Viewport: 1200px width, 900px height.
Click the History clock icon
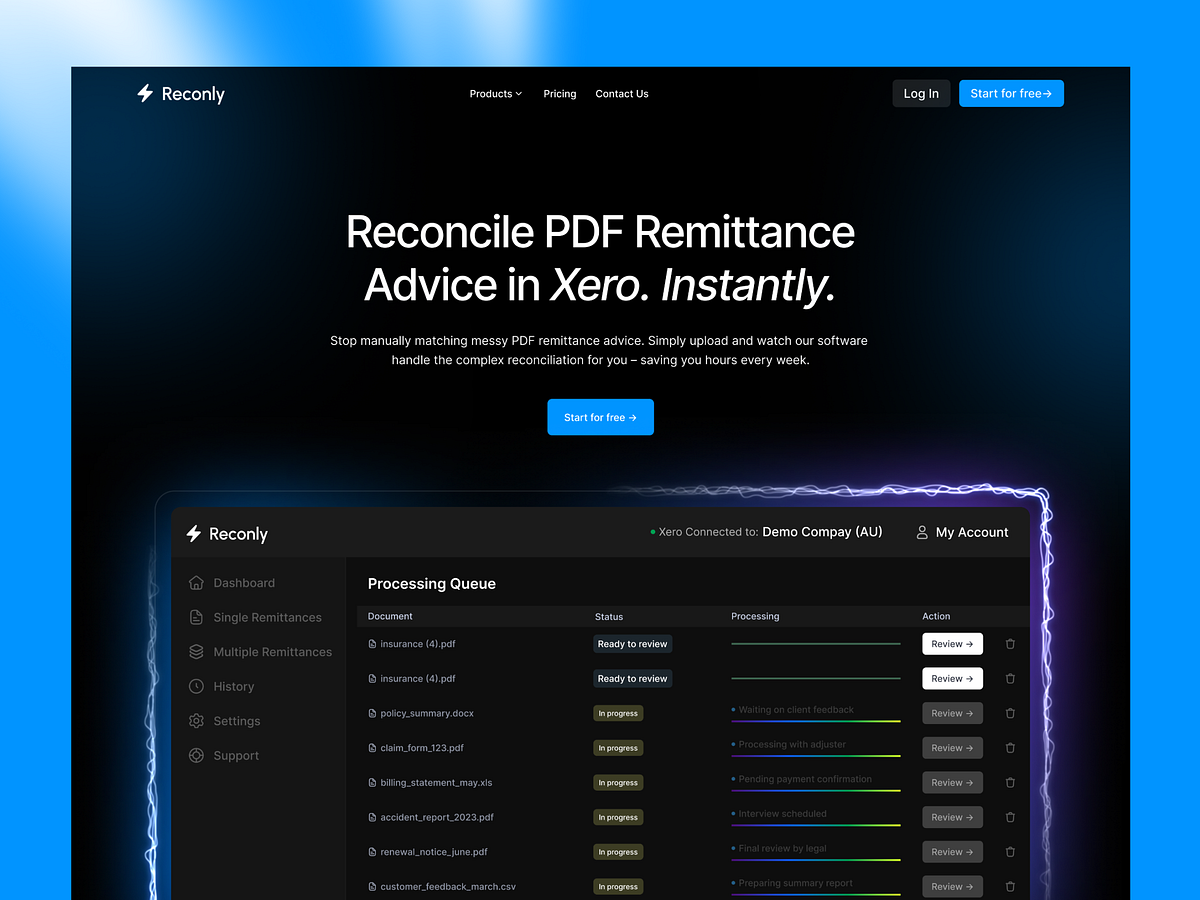196,686
